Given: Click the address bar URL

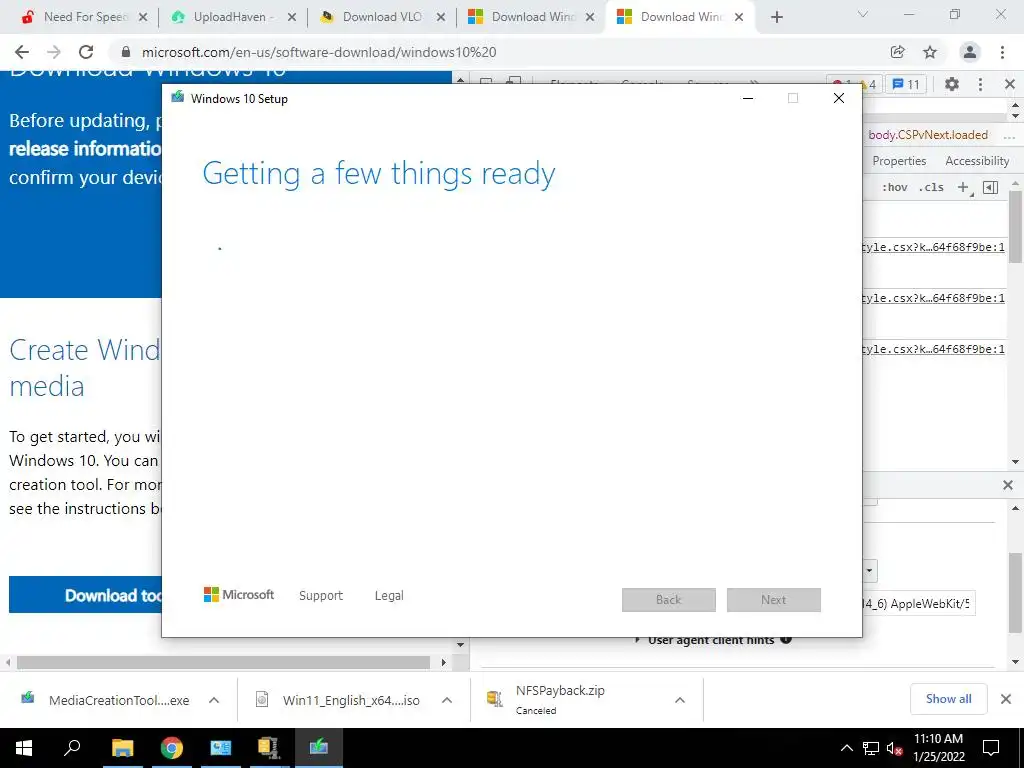Looking at the screenshot, I should [319, 52].
